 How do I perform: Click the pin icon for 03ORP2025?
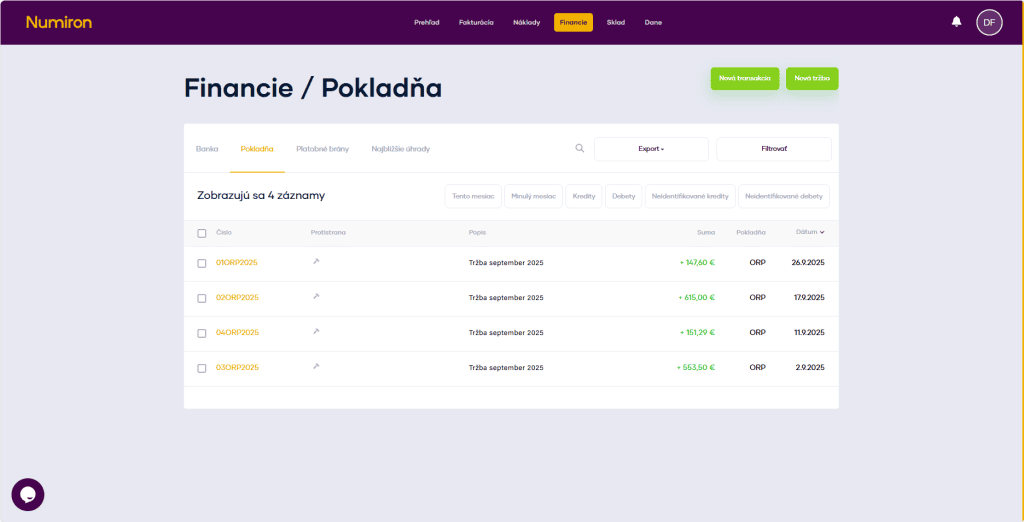316,367
